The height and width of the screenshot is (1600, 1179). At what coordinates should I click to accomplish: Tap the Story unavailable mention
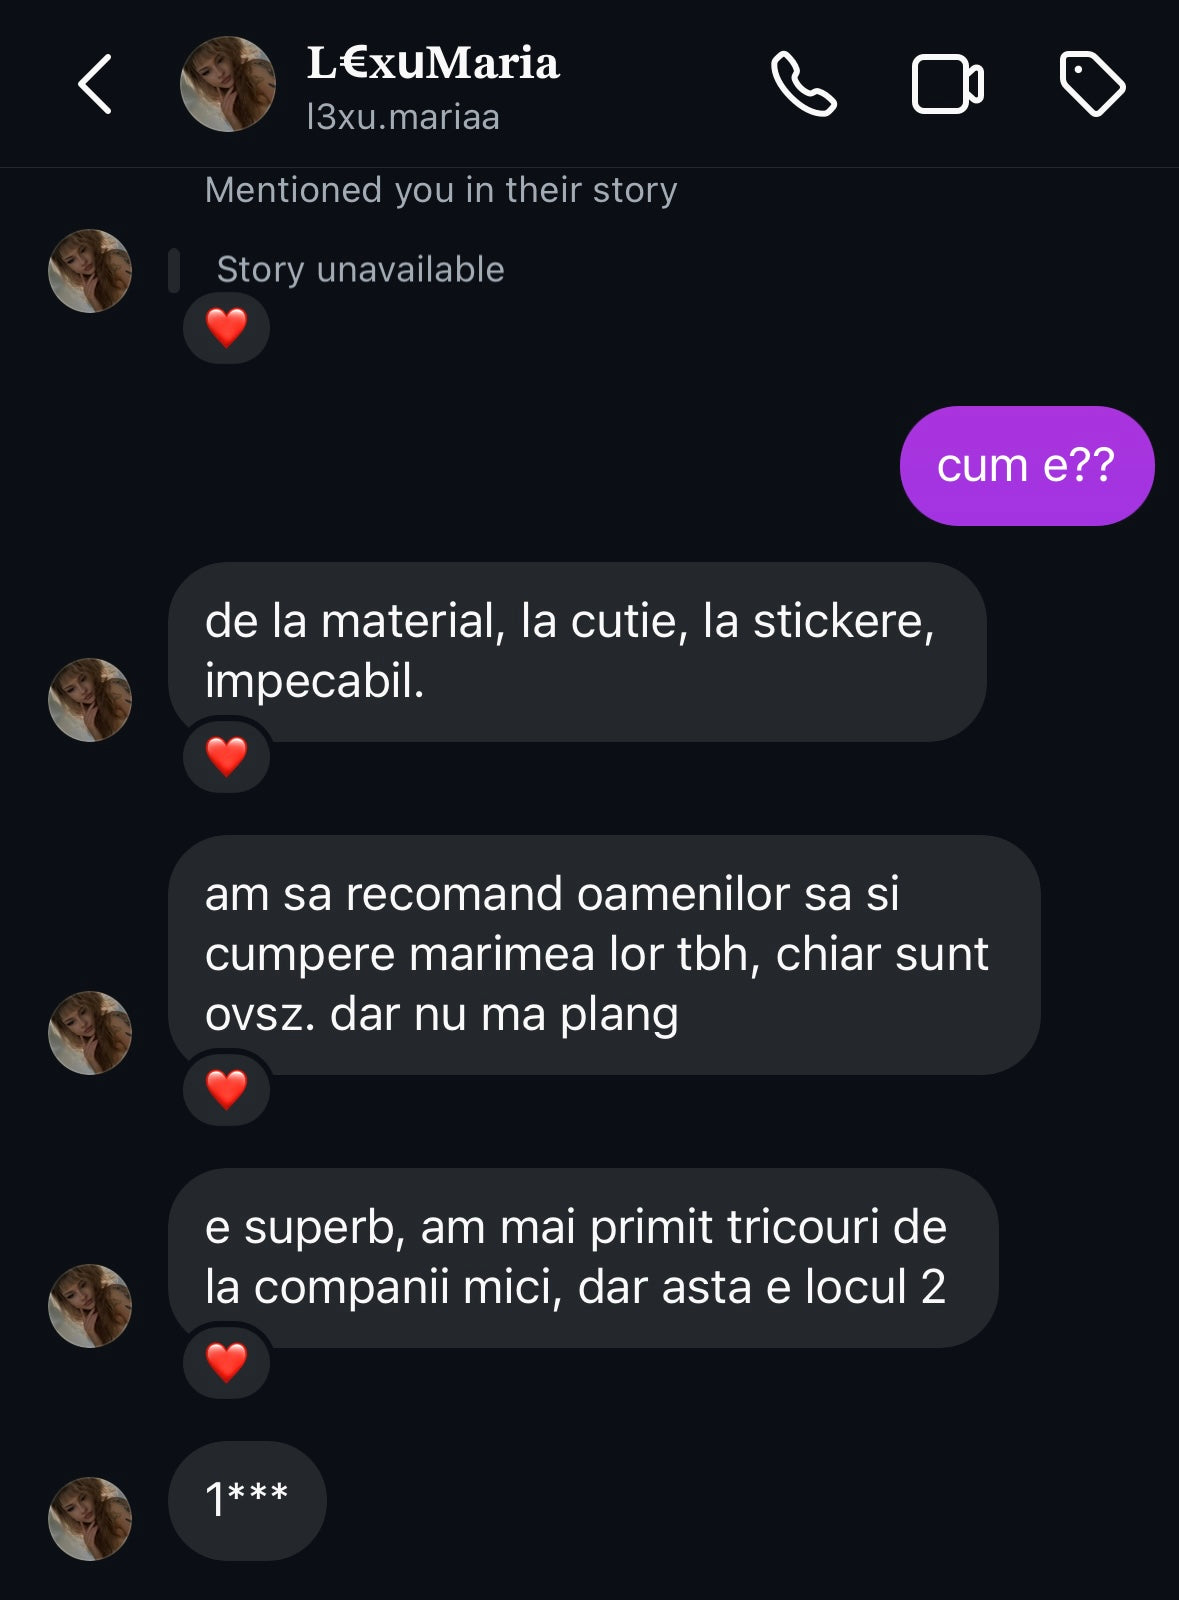point(360,270)
